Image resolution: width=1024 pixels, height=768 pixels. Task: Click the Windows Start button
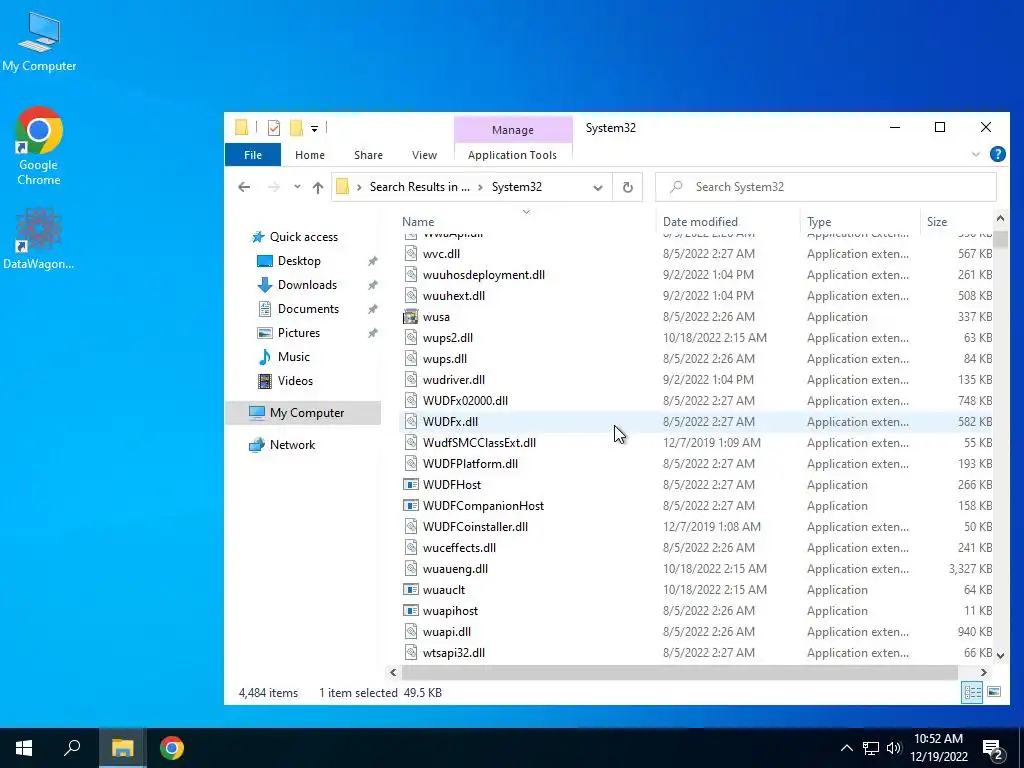click(x=24, y=748)
